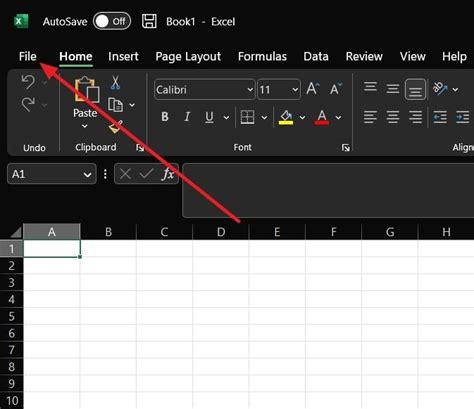
Task: Open the View tab
Action: point(413,56)
